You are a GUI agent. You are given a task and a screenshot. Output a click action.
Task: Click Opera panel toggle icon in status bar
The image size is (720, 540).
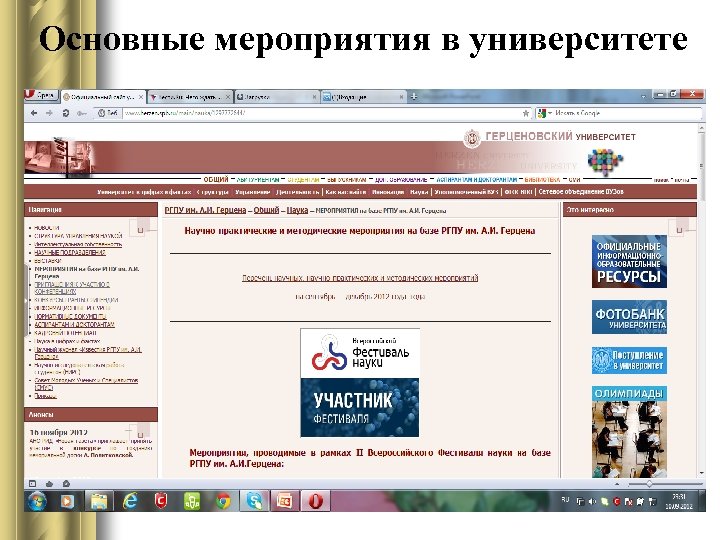pyautogui.click(x=32, y=484)
